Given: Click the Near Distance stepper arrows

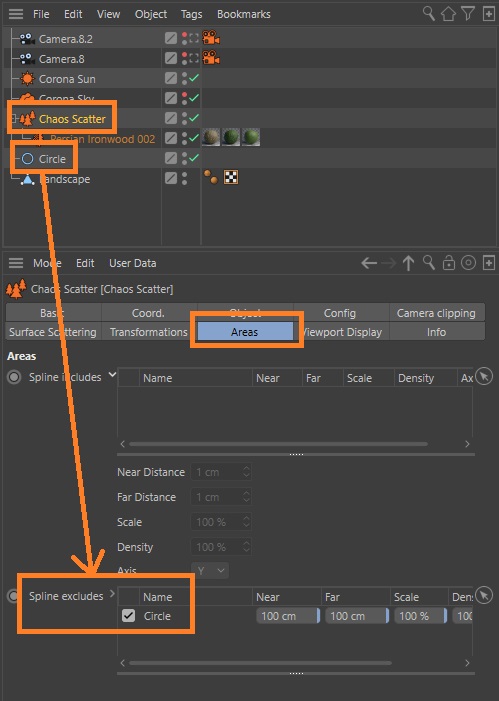Looking at the screenshot, I should click(246, 472).
